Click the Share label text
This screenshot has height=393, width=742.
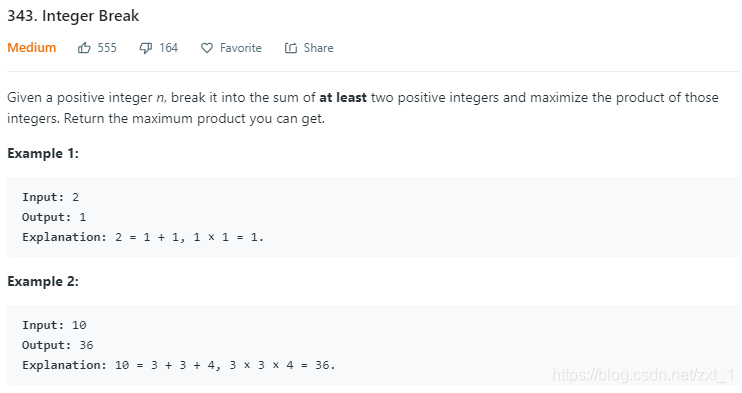[318, 48]
